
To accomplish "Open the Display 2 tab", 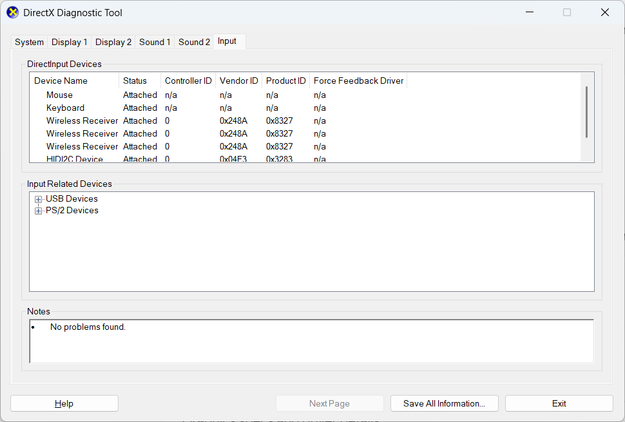I will 113,42.
